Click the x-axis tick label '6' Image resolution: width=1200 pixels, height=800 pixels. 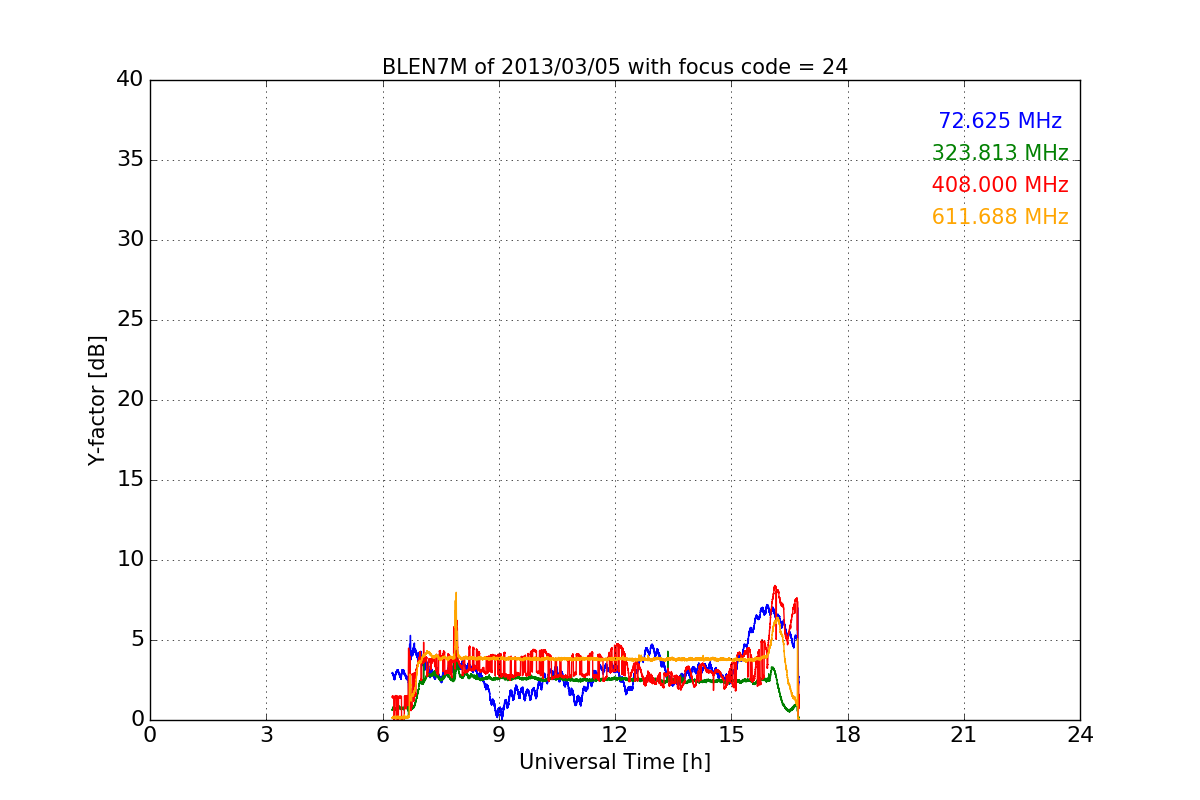[383, 735]
